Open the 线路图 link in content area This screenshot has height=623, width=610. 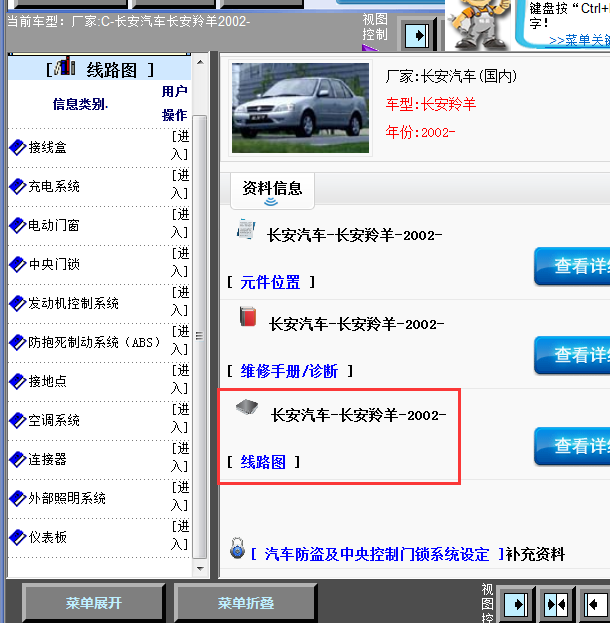pyautogui.click(x=263, y=462)
